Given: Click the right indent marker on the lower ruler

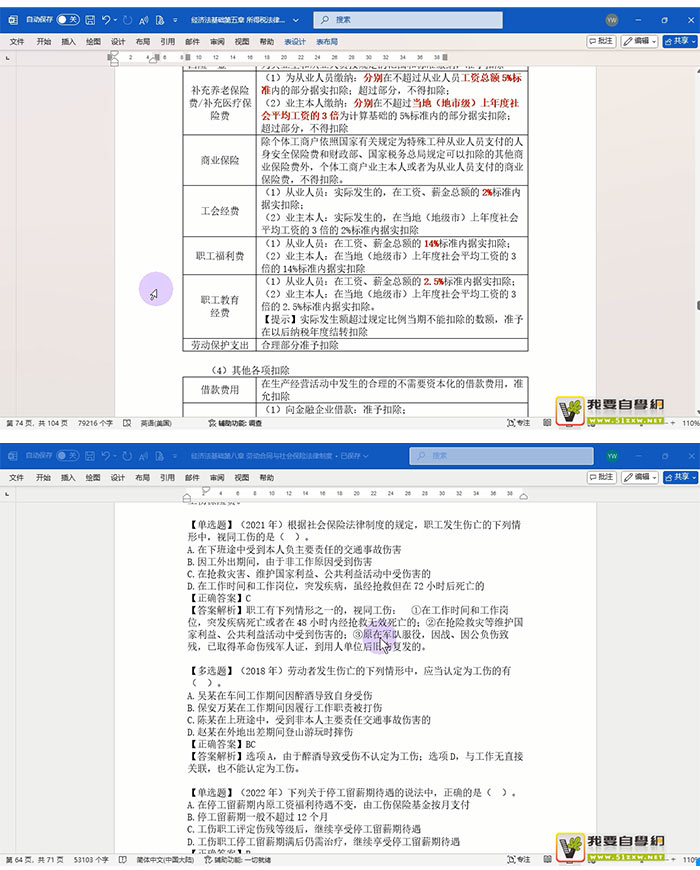Looking at the screenshot, I should pyautogui.click(x=523, y=497).
